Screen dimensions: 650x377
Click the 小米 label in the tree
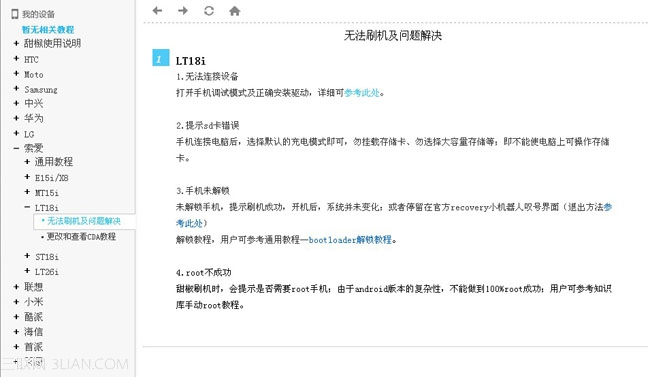coord(34,302)
